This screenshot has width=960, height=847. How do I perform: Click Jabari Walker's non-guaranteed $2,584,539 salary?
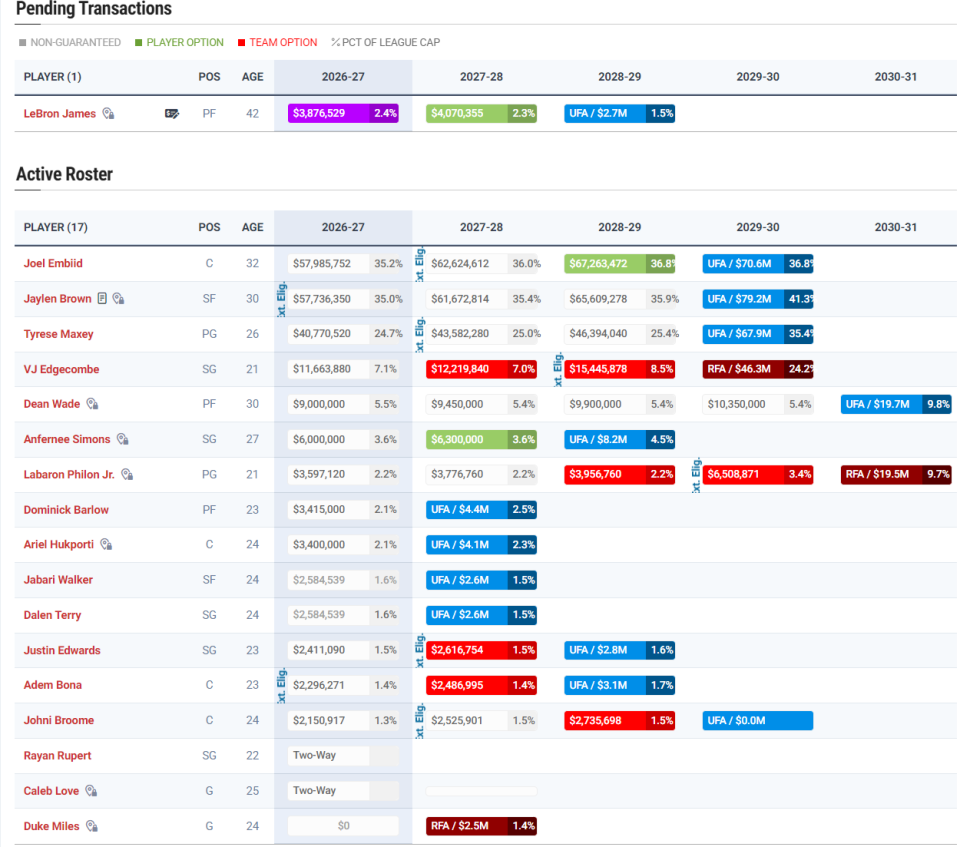click(x=343, y=579)
